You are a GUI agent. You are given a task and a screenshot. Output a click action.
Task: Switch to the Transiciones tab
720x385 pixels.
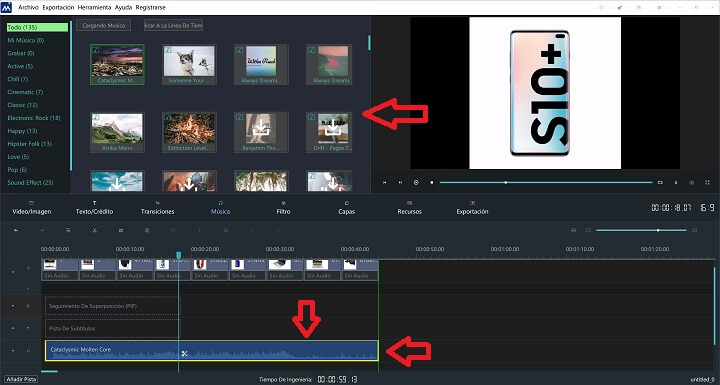pos(158,208)
